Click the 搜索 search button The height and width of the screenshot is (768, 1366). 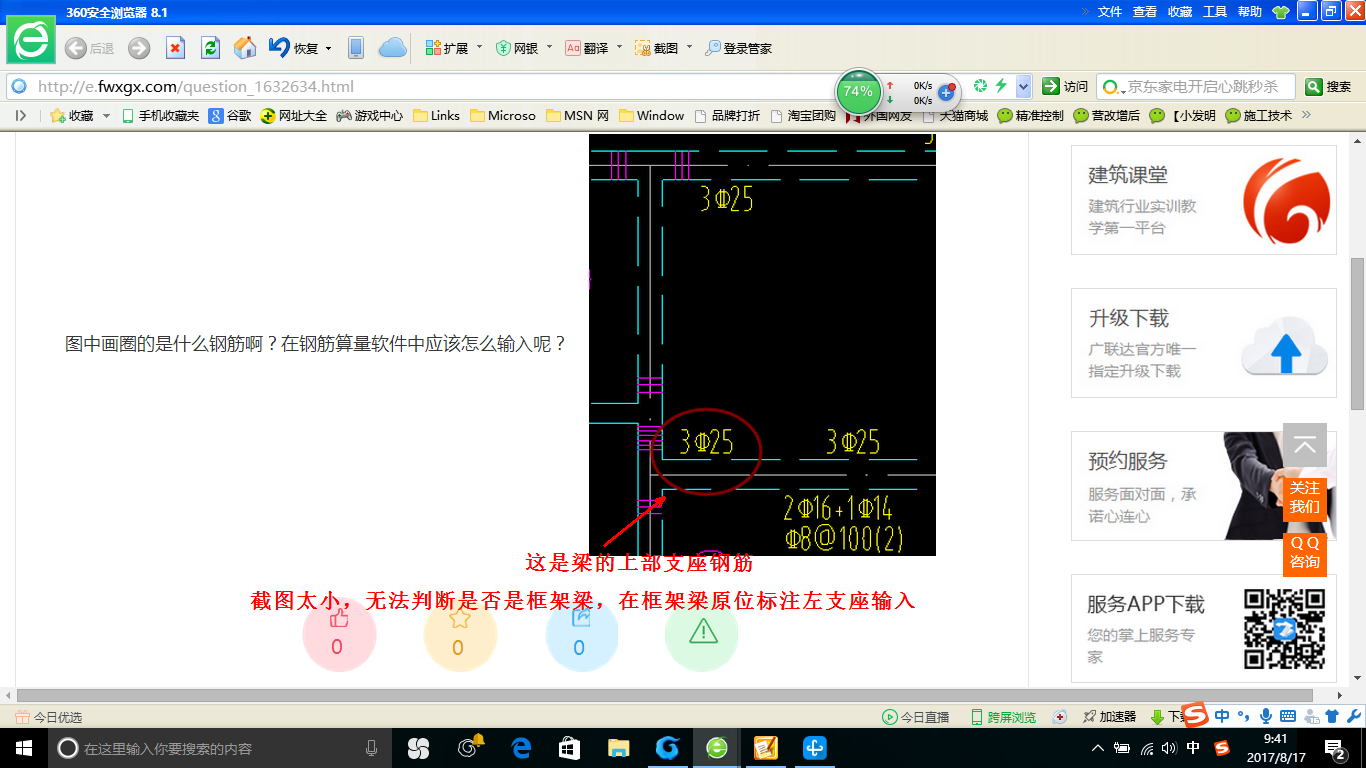point(1328,87)
